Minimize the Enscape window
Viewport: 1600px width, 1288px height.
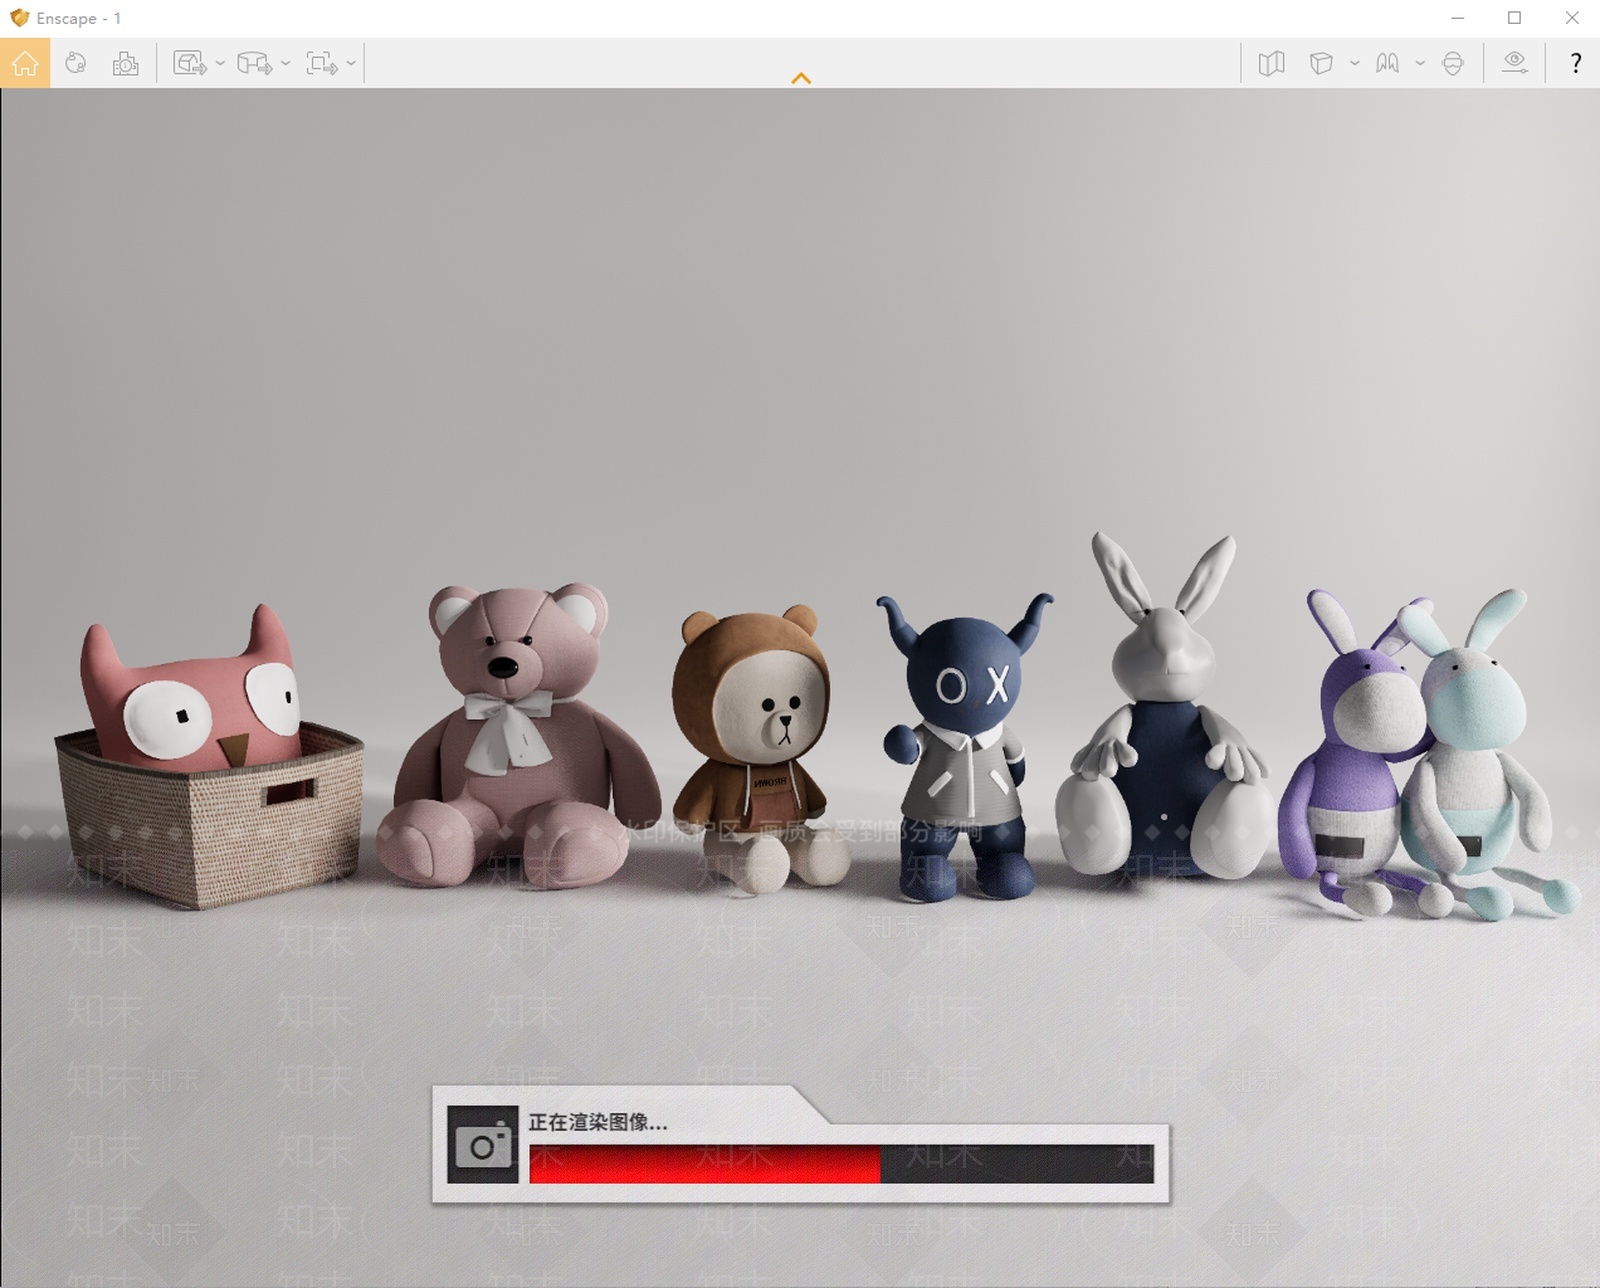[1458, 18]
